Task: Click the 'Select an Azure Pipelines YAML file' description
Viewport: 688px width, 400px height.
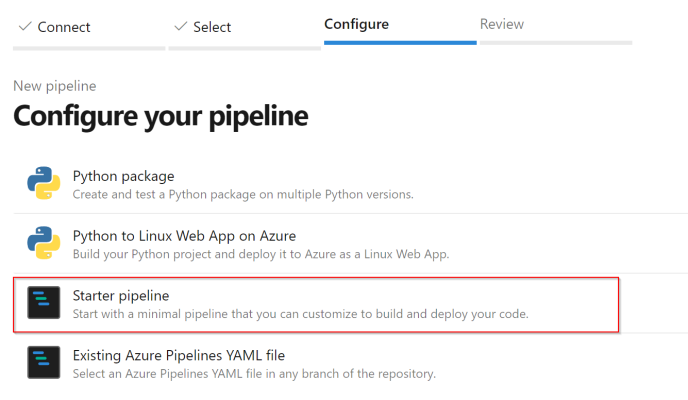Action: tap(254, 374)
